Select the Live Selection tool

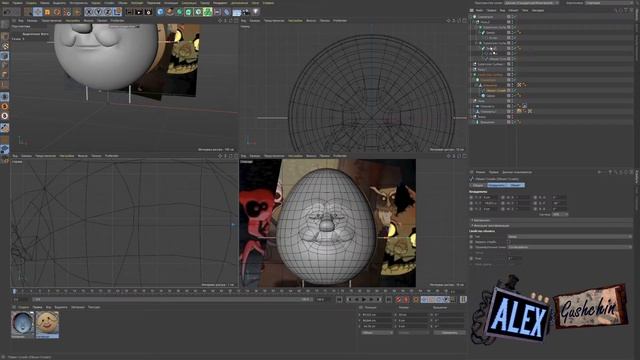pos(28,12)
